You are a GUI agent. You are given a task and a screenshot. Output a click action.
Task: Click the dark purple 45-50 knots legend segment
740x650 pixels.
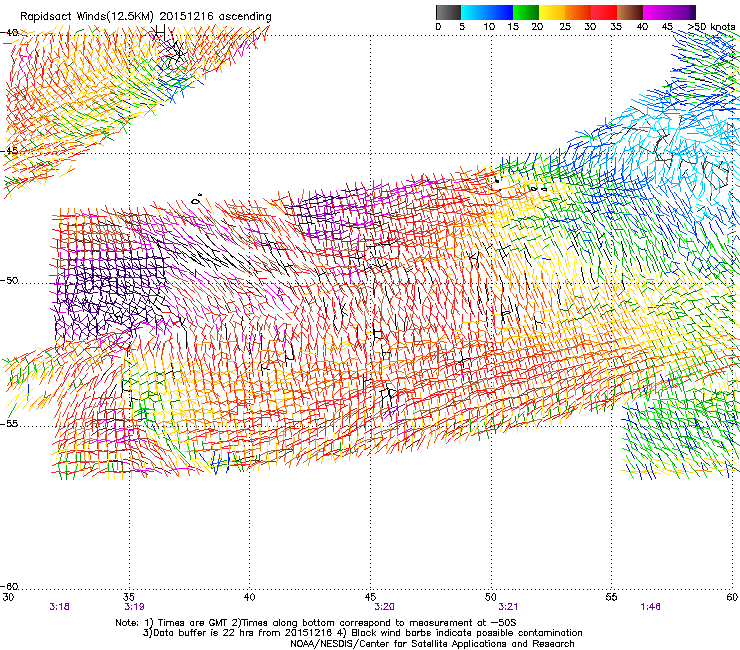tap(682, 12)
